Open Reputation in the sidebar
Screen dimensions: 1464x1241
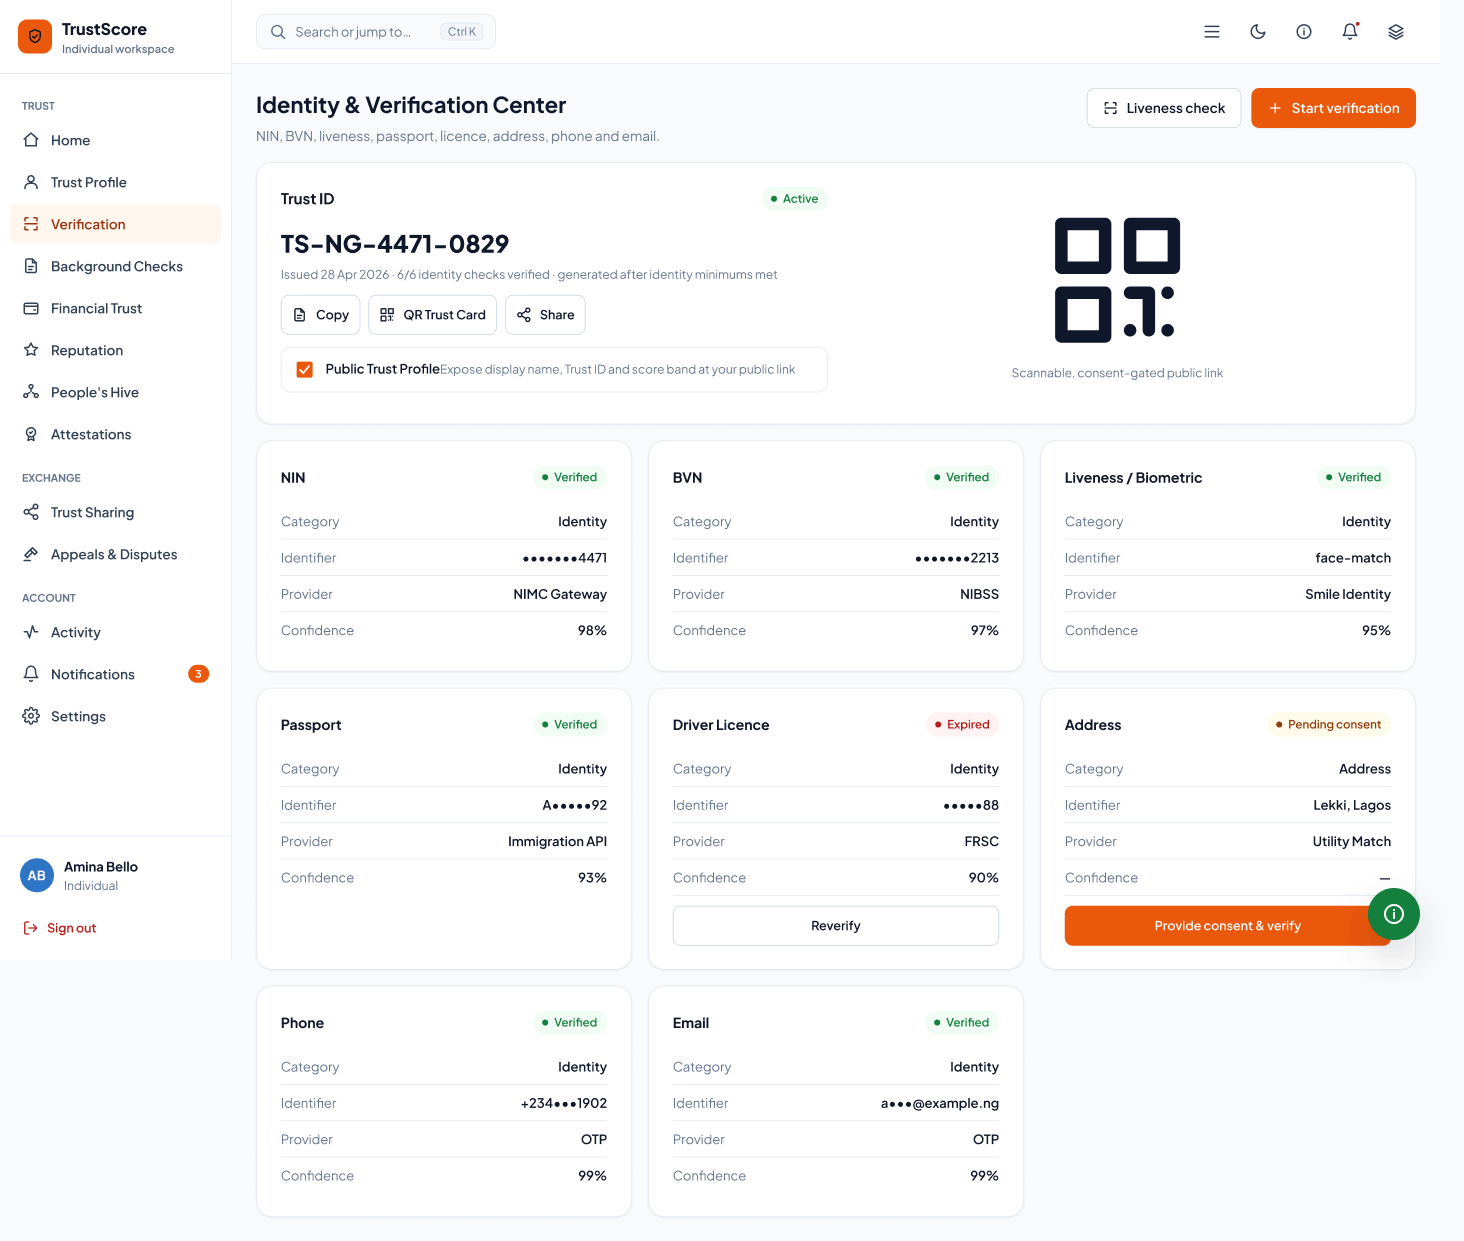coord(116,350)
